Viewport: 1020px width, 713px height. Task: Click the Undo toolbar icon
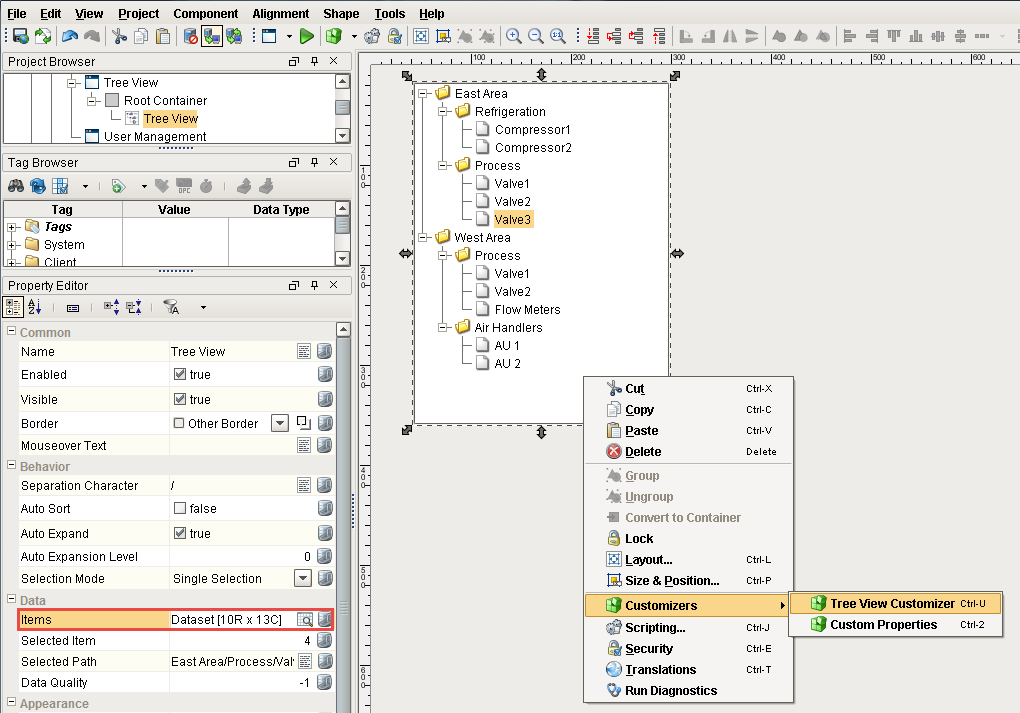click(x=69, y=35)
